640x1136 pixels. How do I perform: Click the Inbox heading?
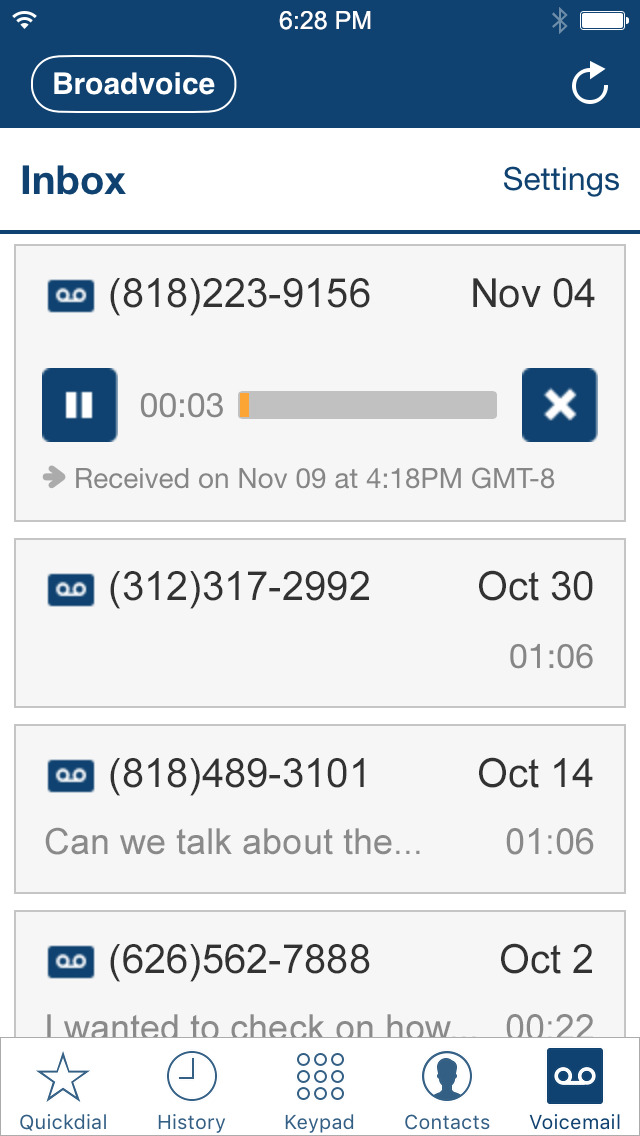pyautogui.click(x=73, y=180)
